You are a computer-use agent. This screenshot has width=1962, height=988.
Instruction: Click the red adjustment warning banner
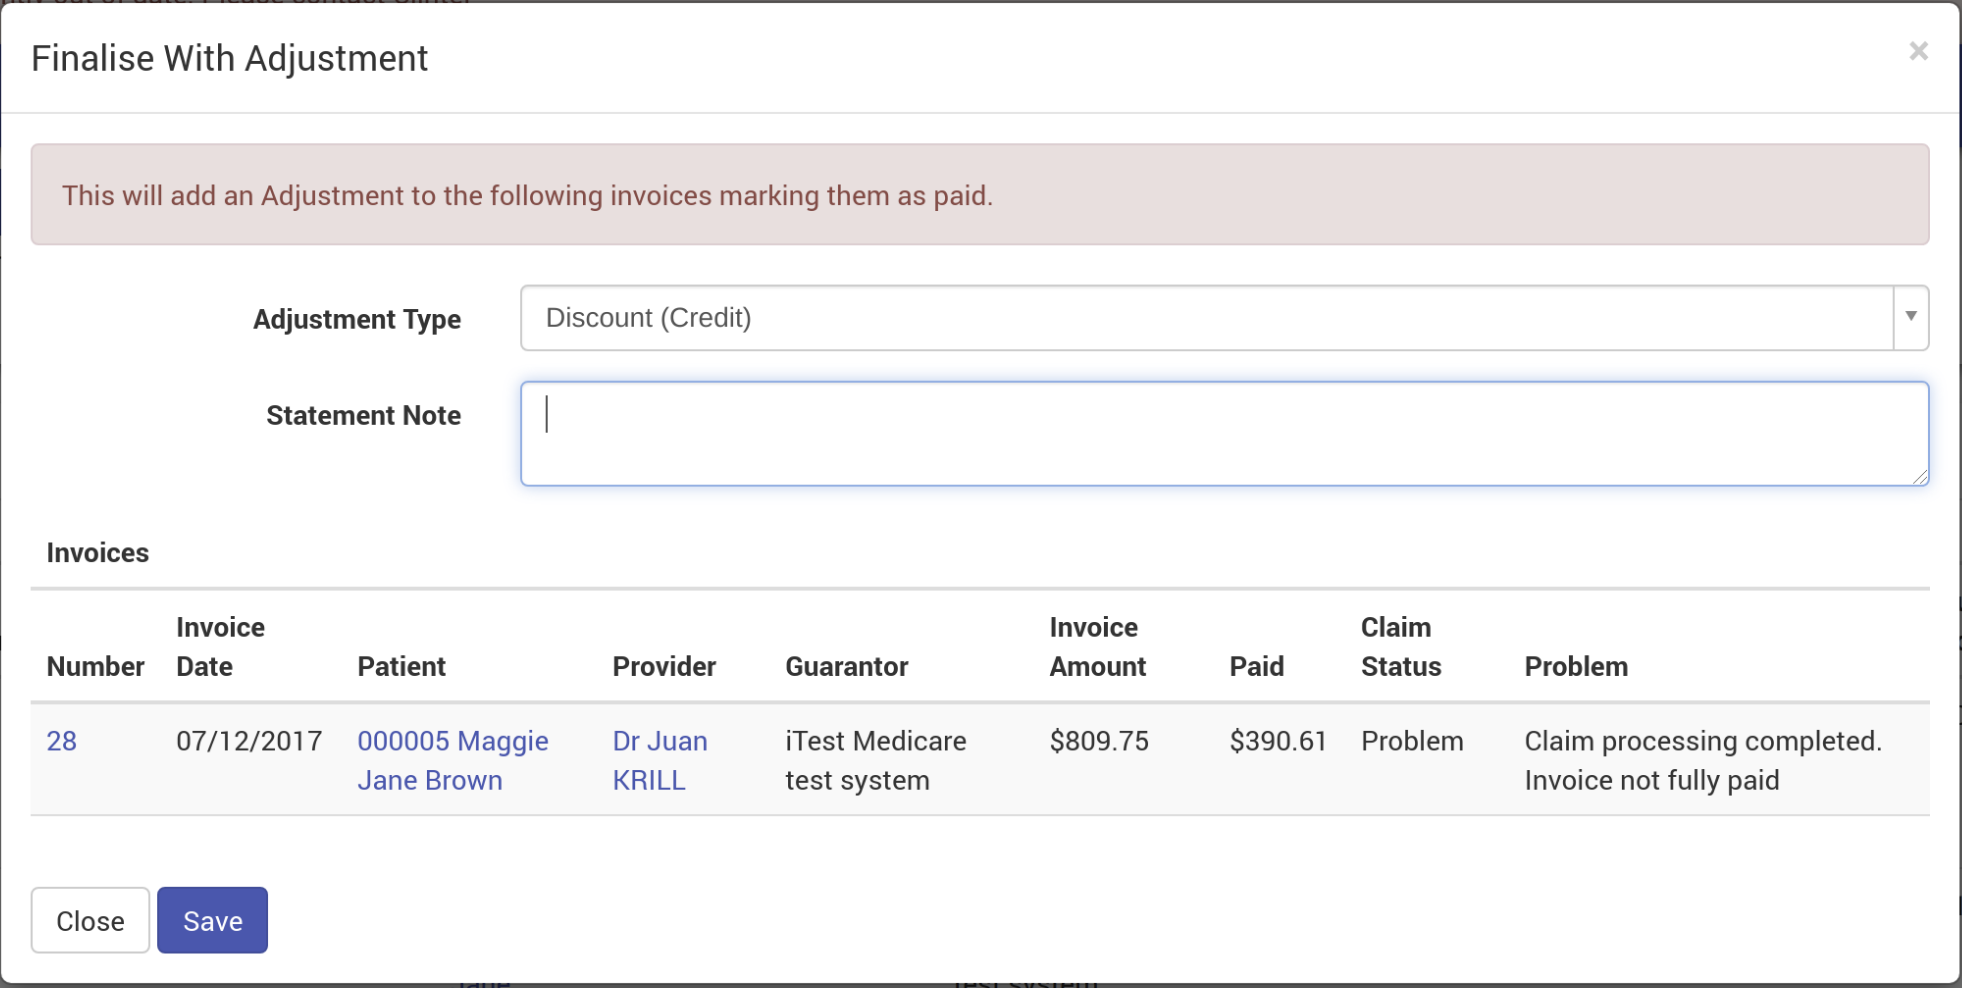click(x=979, y=194)
